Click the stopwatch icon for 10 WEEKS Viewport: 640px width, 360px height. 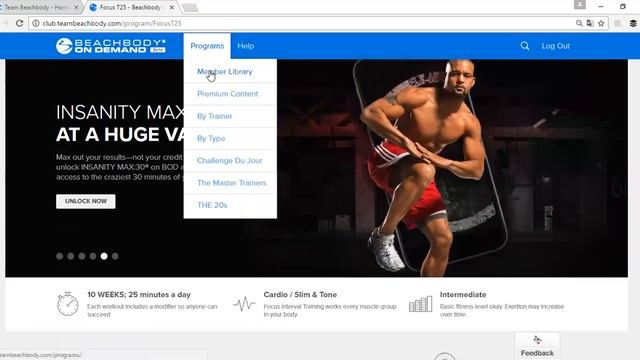(x=67, y=304)
